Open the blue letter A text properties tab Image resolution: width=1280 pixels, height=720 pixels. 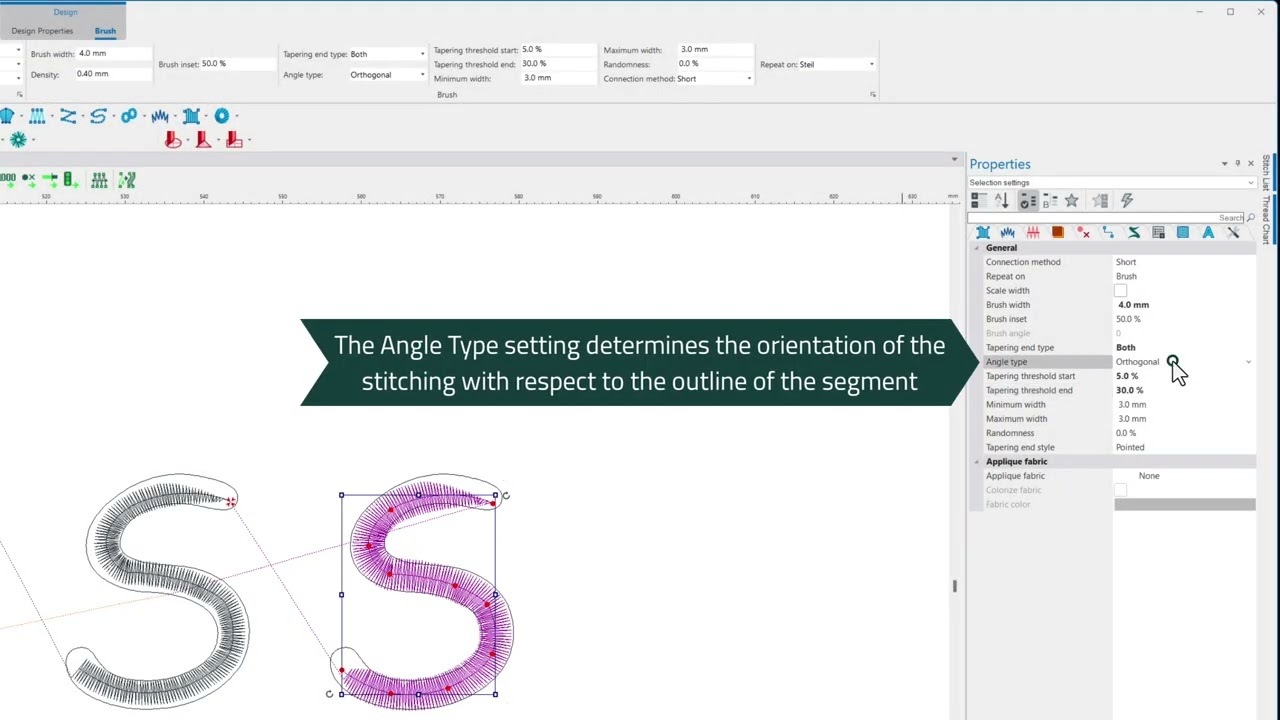point(1208,232)
